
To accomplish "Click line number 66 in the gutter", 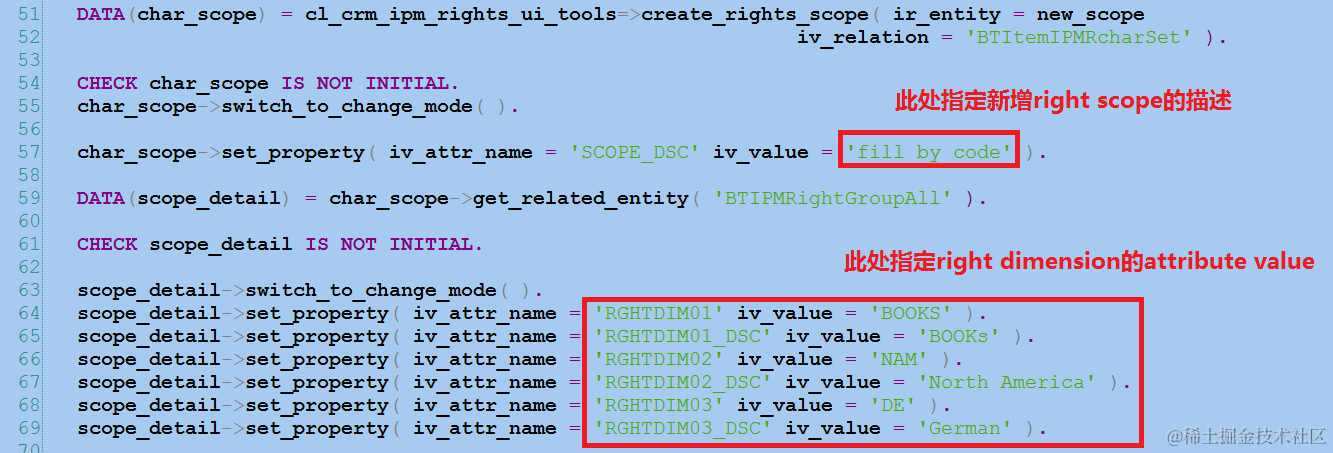I will [30, 359].
